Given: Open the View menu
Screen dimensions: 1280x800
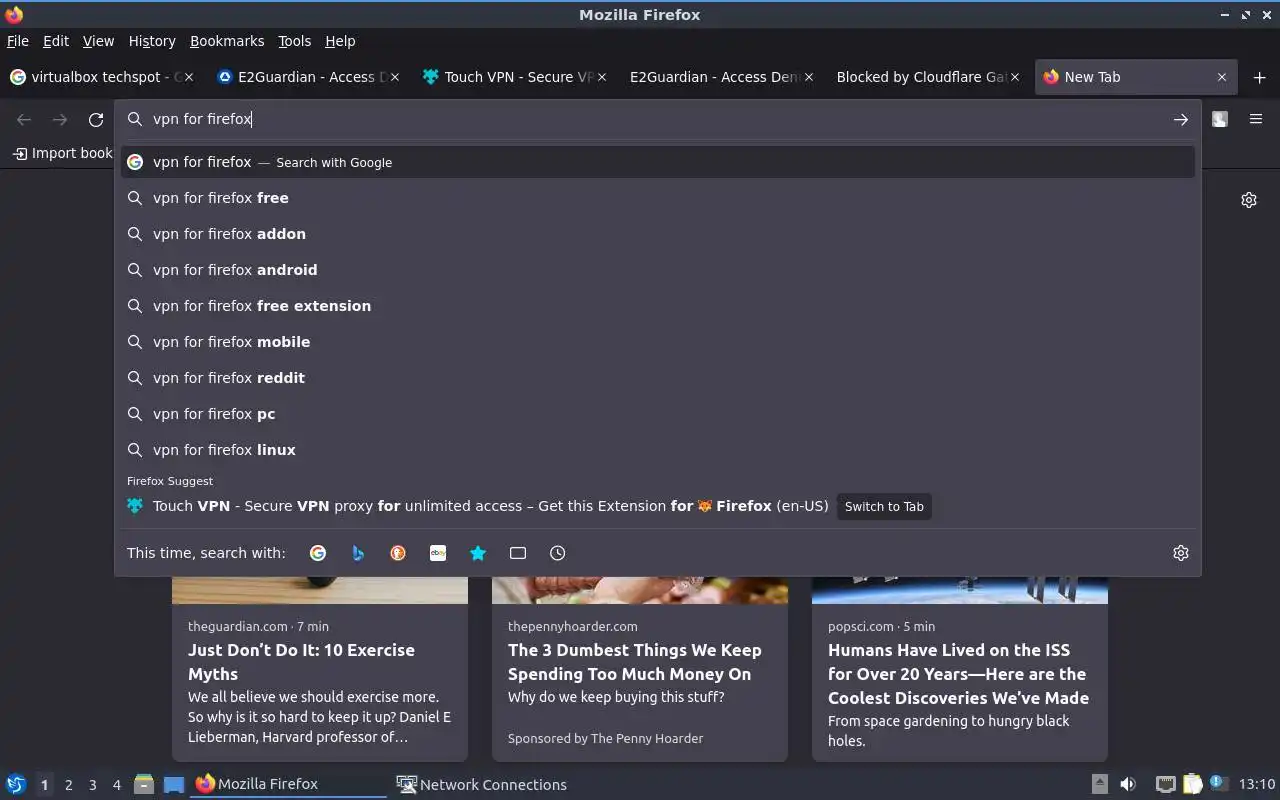Looking at the screenshot, I should coord(98,41).
